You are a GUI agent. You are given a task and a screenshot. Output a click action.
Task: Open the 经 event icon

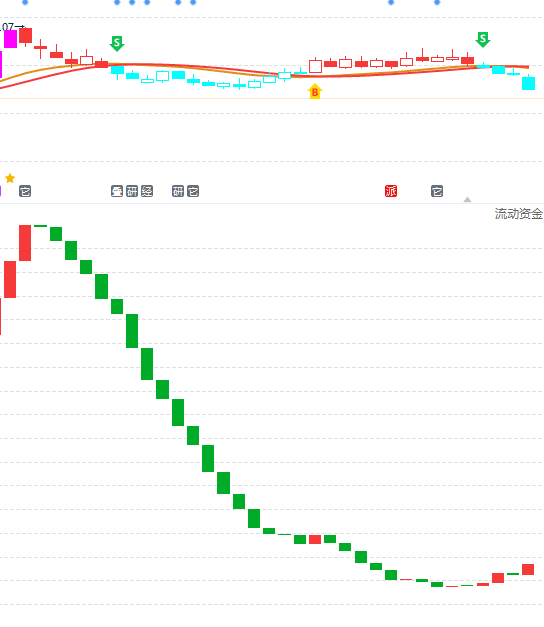(x=147, y=192)
